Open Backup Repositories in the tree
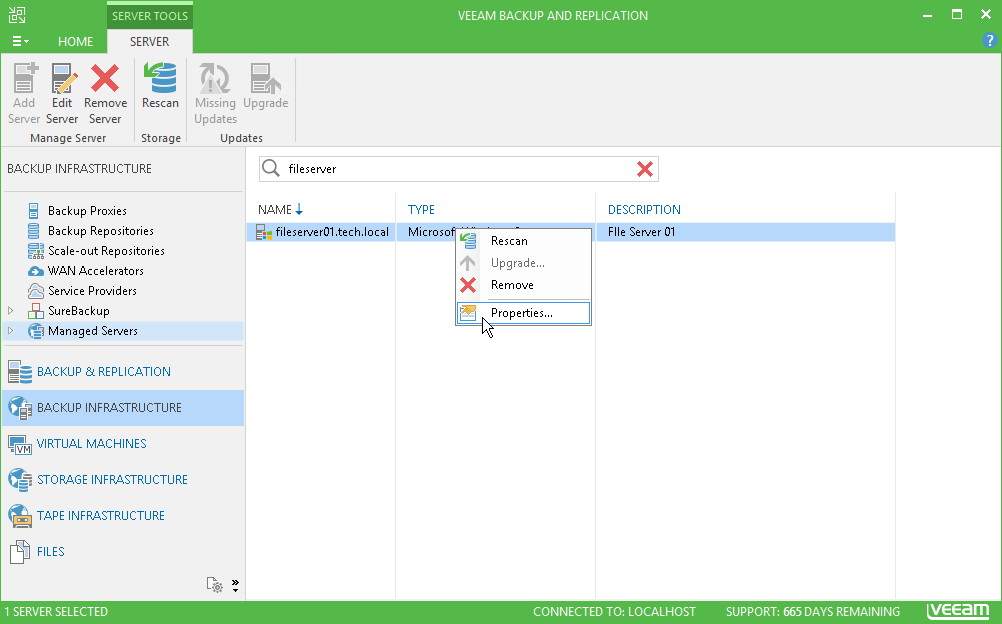This screenshot has height=624, width=1002. (x=100, y=231)
